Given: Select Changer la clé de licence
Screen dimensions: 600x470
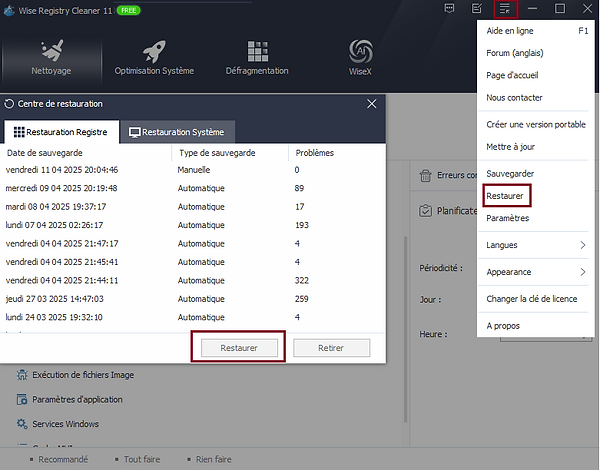Looking at the screenshot, I should [x=535, y=299].
